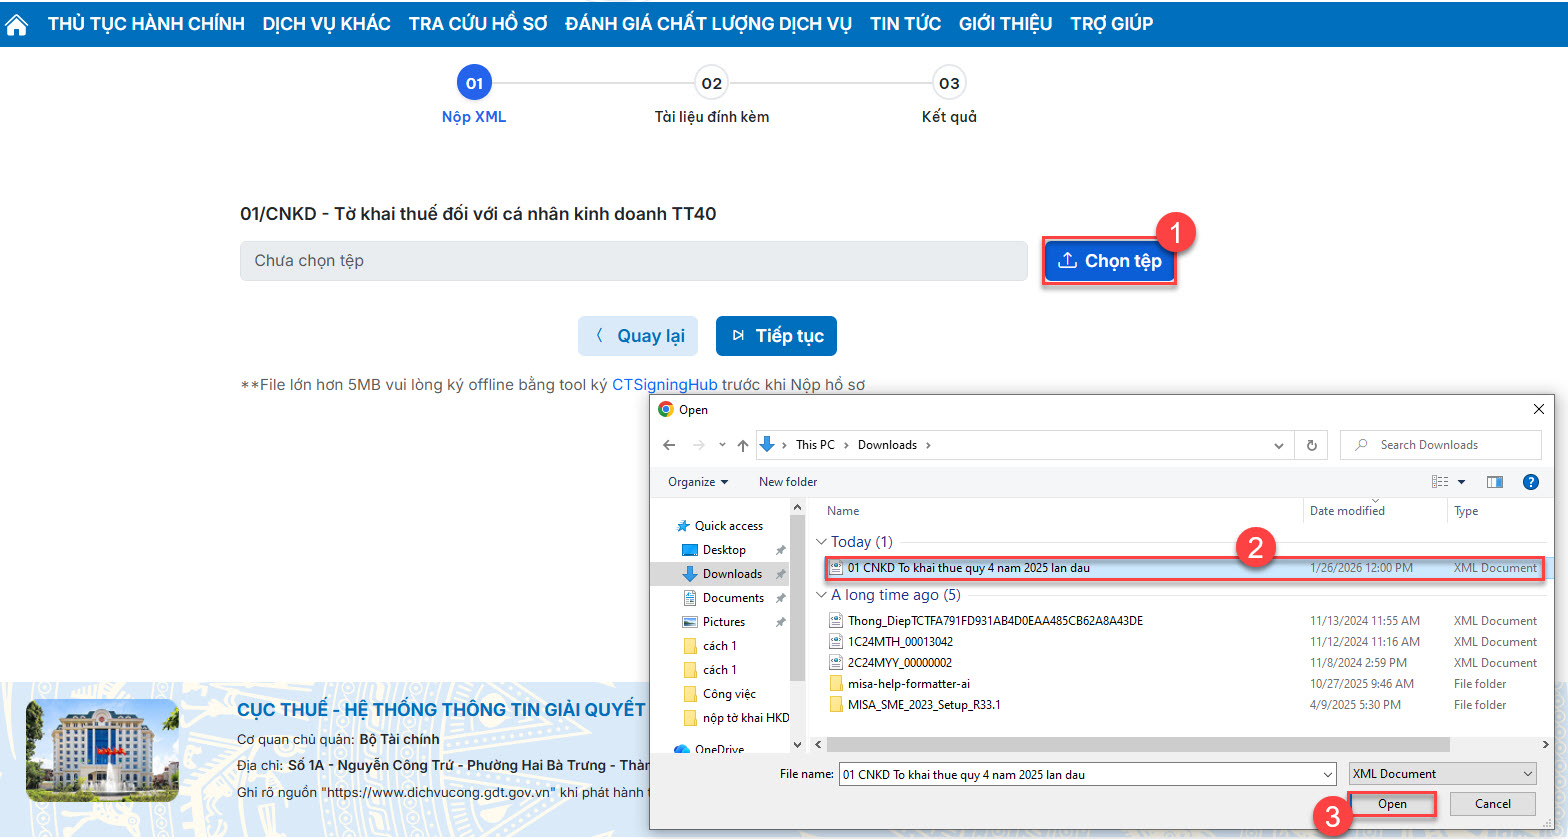Open the XML Document file type dropdown
This screenshot has height=839, width=1568.
1442,774
